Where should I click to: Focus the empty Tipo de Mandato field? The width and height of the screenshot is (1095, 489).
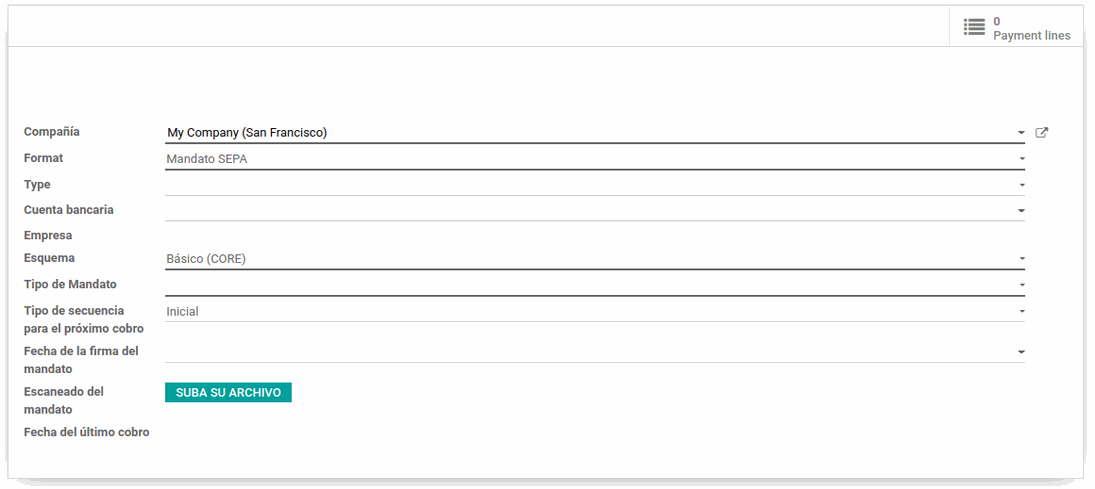coord(588,285)
